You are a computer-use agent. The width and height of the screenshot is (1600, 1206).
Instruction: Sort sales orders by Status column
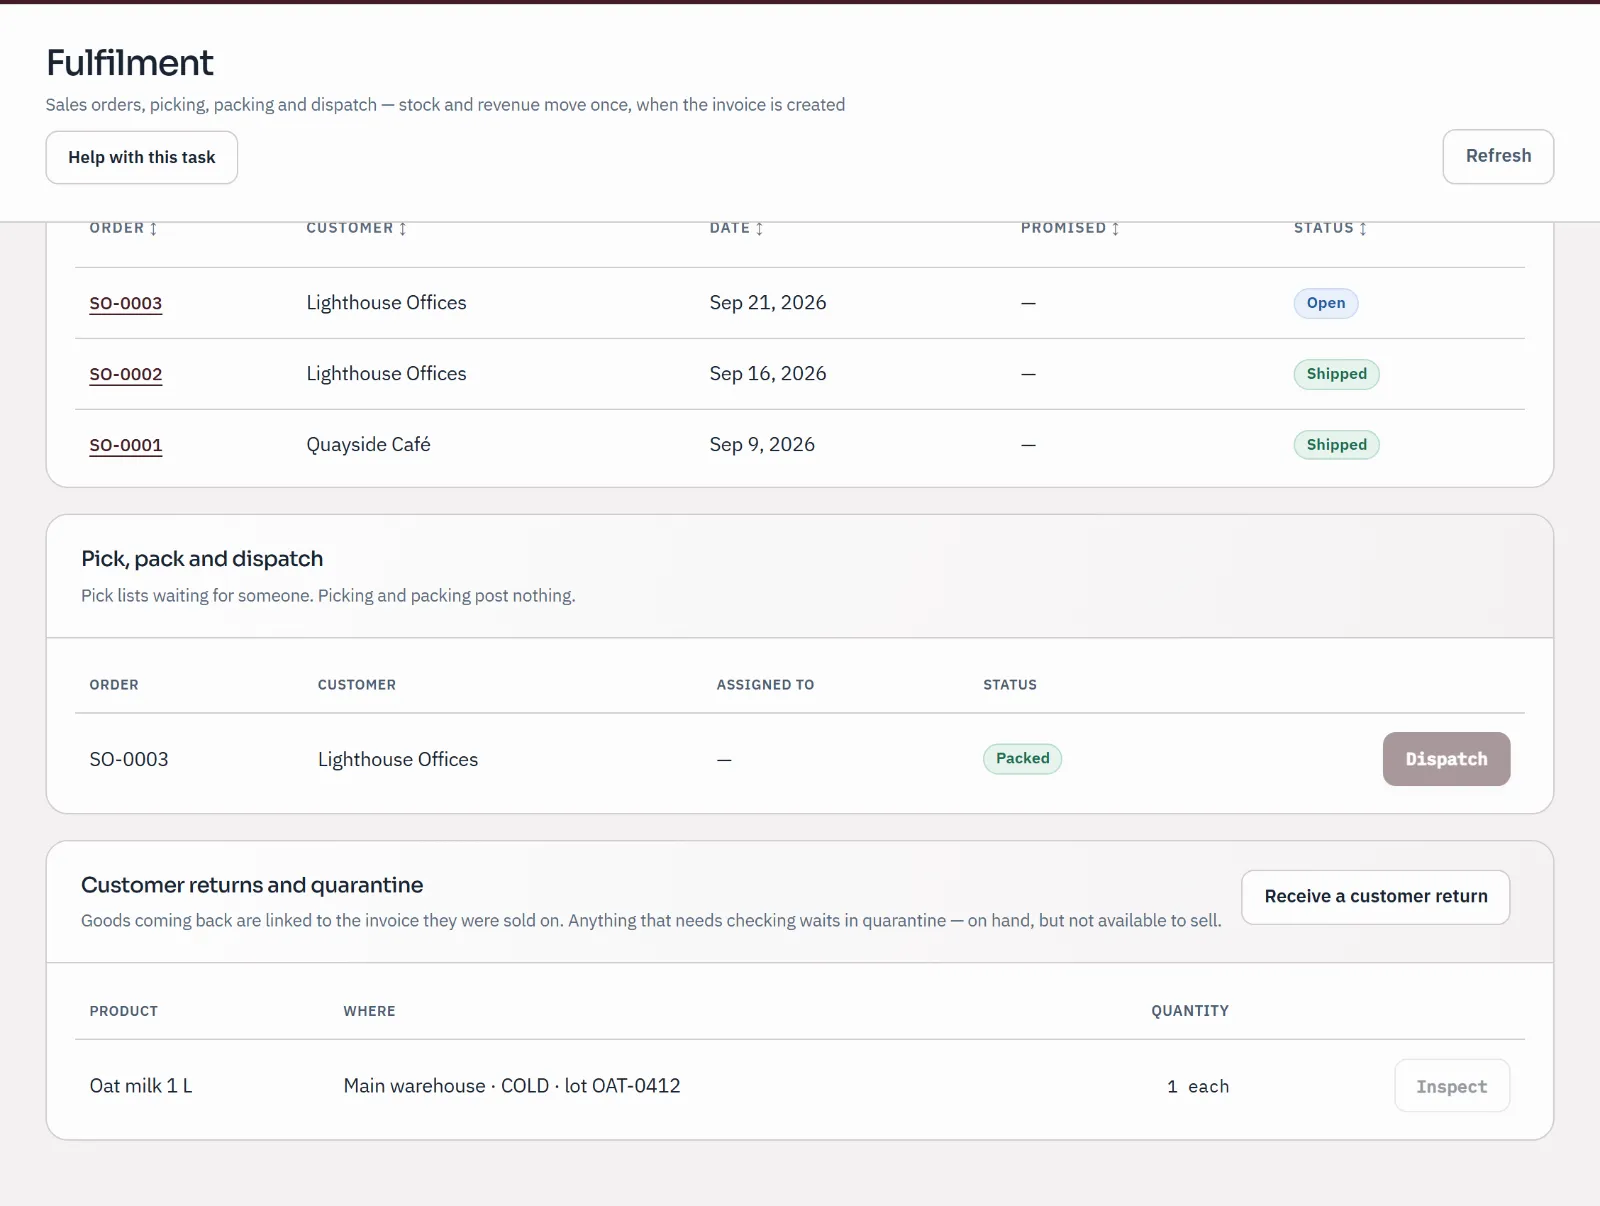(x=1330, y=228)
